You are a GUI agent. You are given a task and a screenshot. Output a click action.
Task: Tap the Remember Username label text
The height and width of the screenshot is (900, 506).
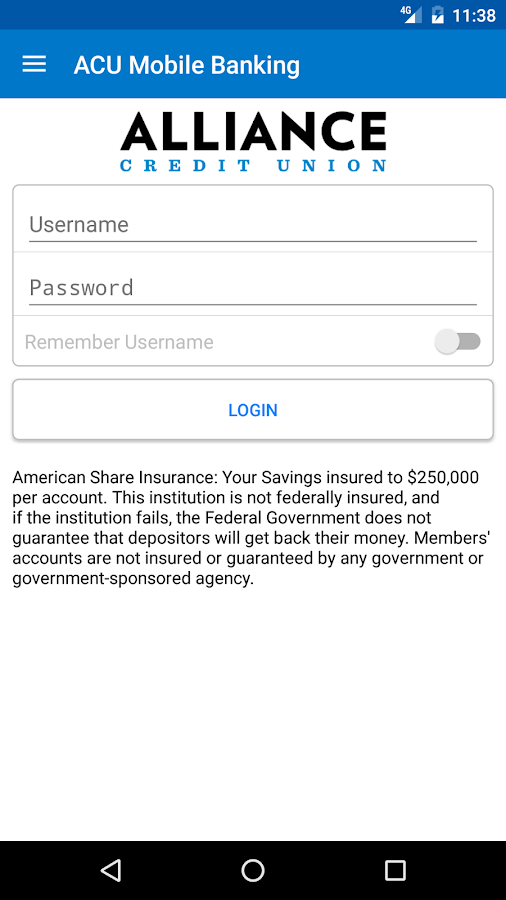(119, 342)
